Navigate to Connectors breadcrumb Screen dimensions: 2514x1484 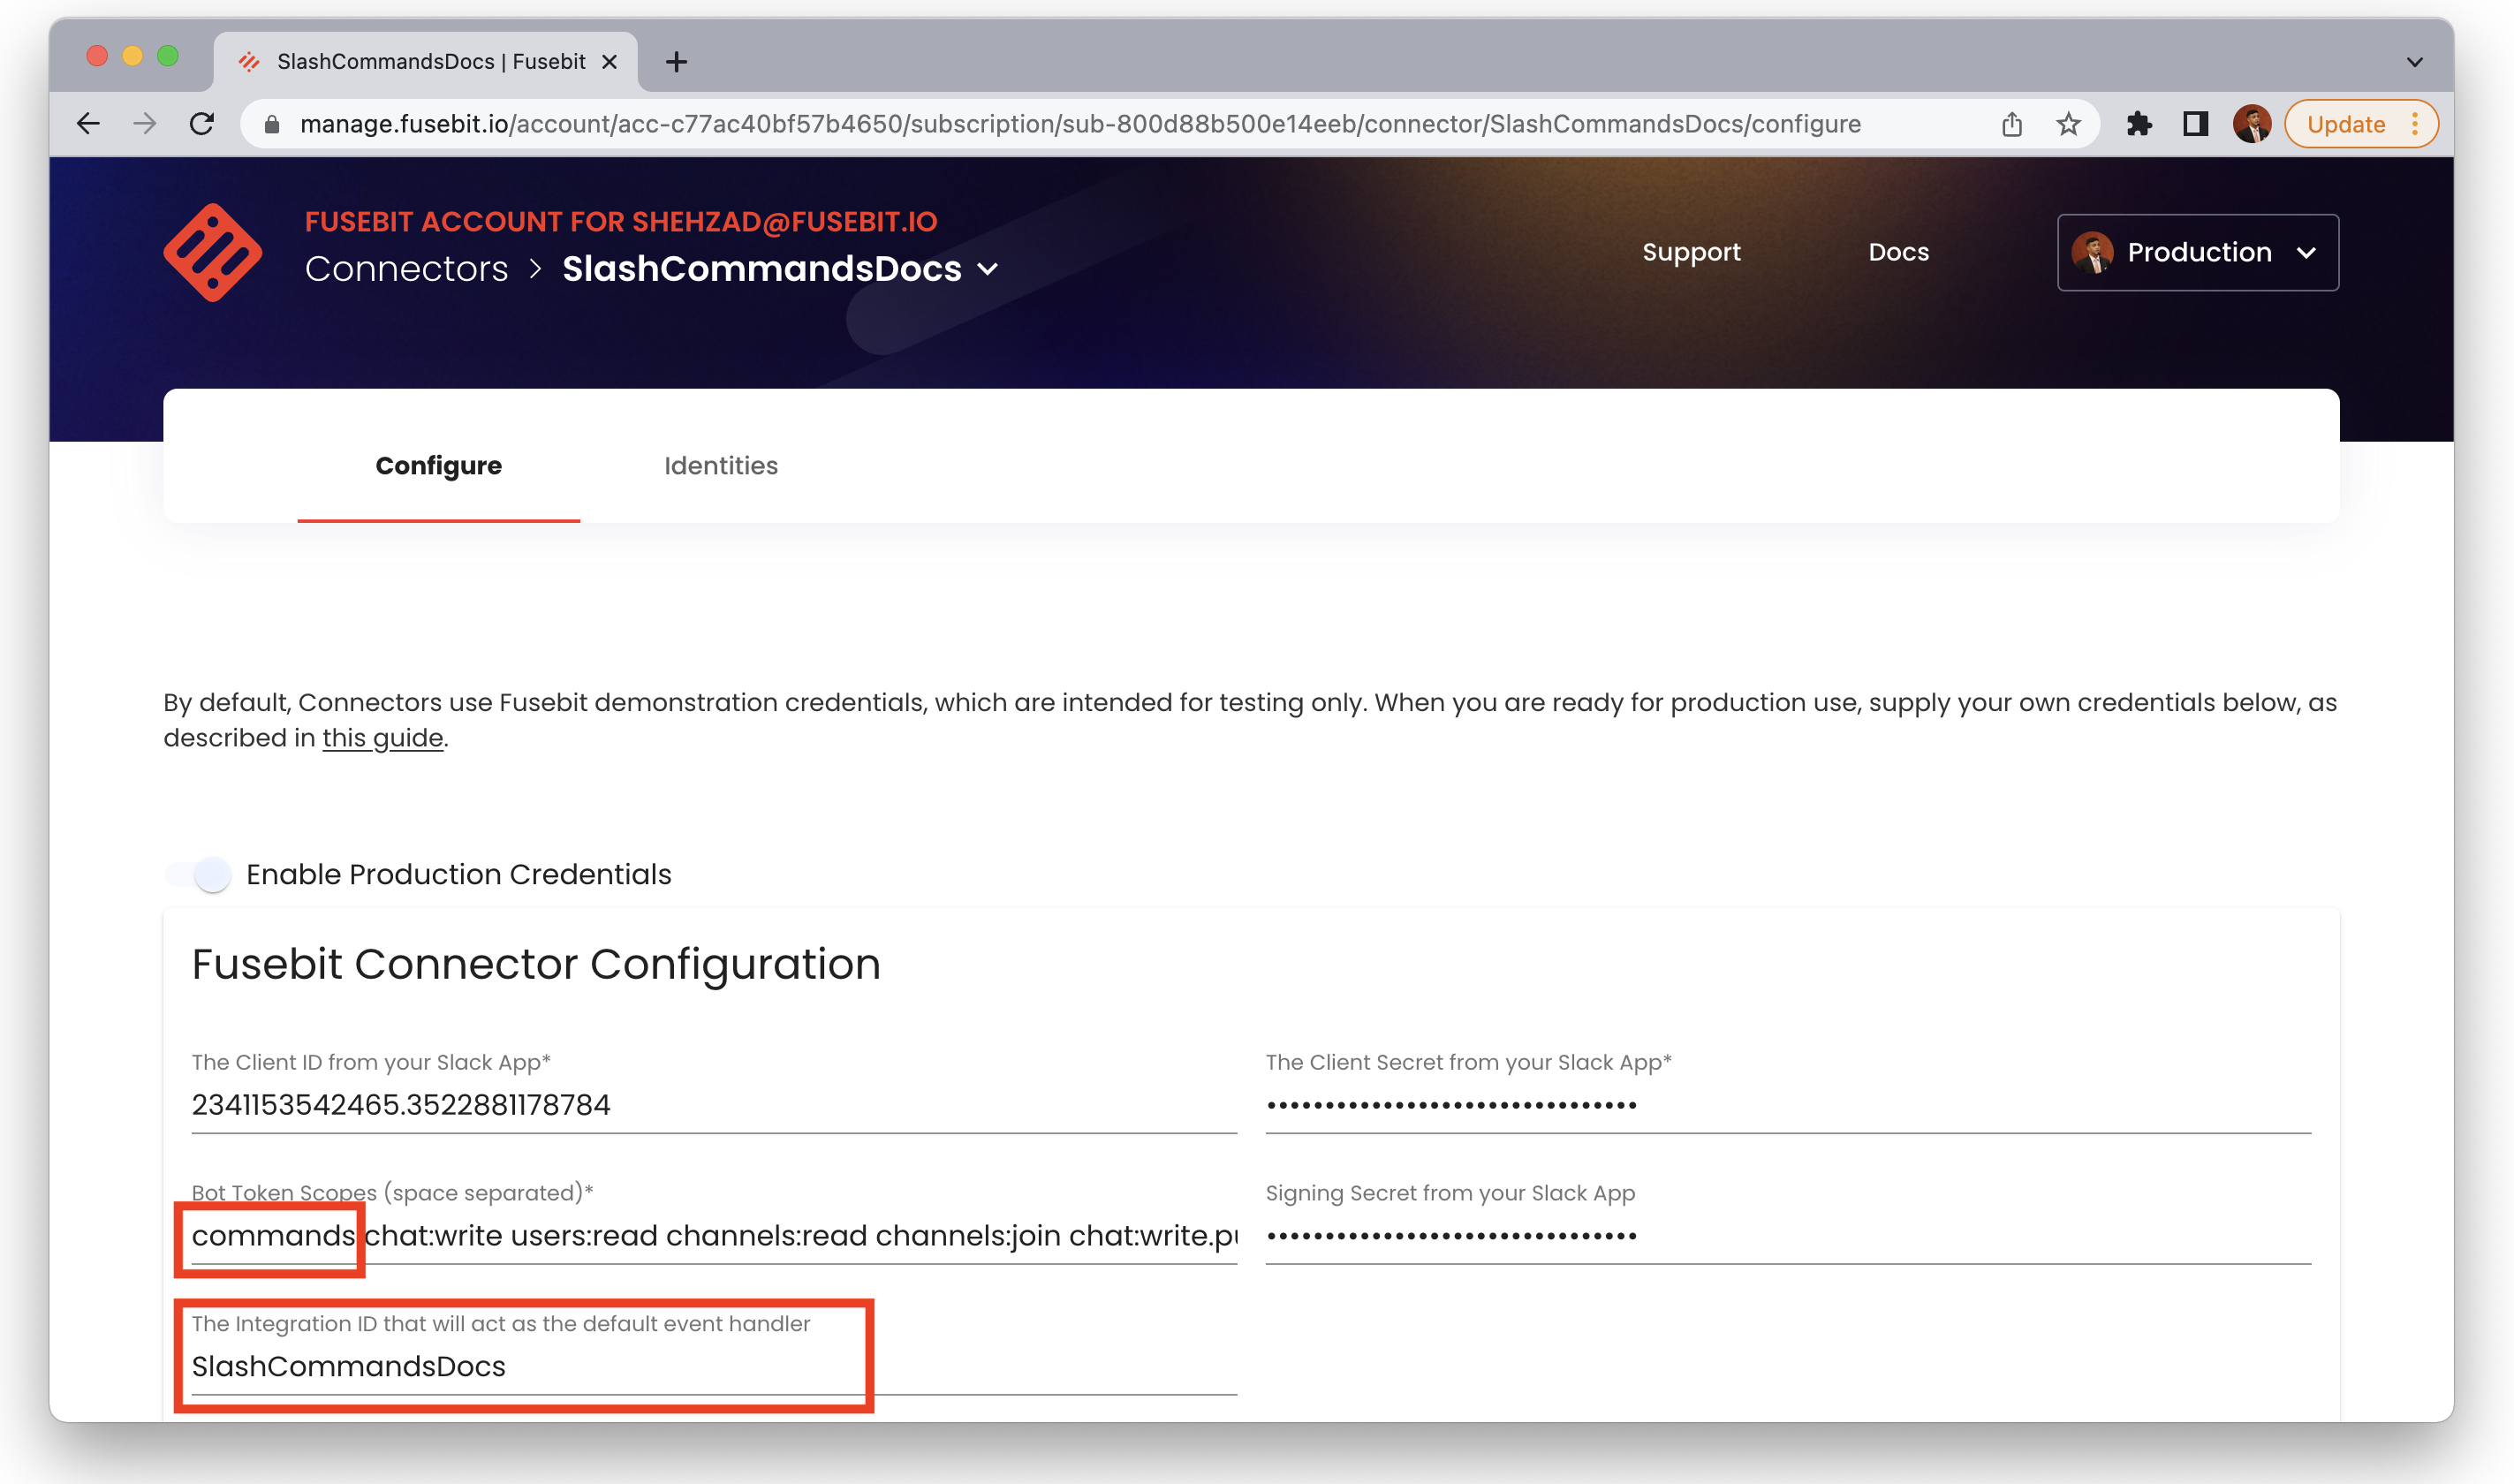pyautogui.click(x=406, y=268)
